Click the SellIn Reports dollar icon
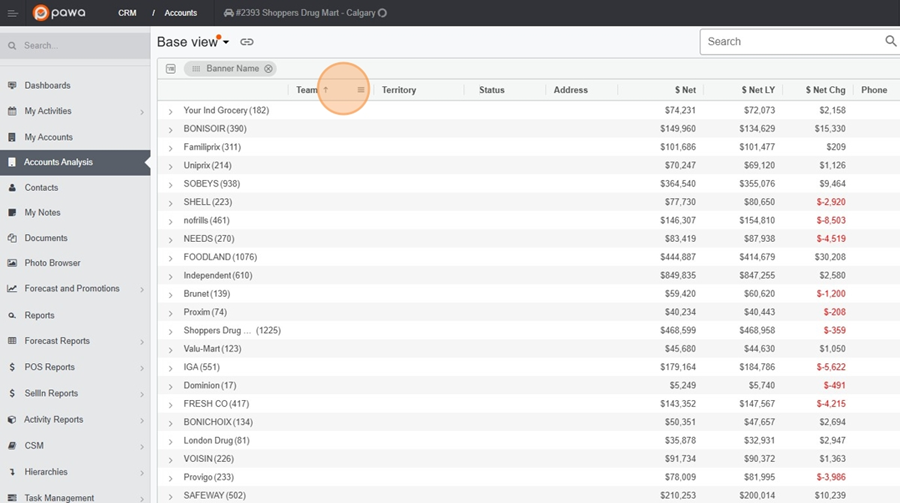 click(x=12, y=393)
